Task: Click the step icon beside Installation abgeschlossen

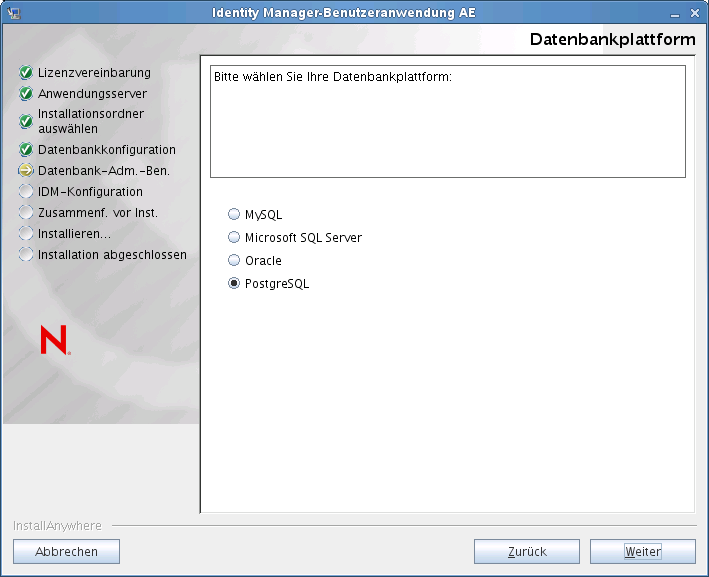Action: (x=26, y=255)
